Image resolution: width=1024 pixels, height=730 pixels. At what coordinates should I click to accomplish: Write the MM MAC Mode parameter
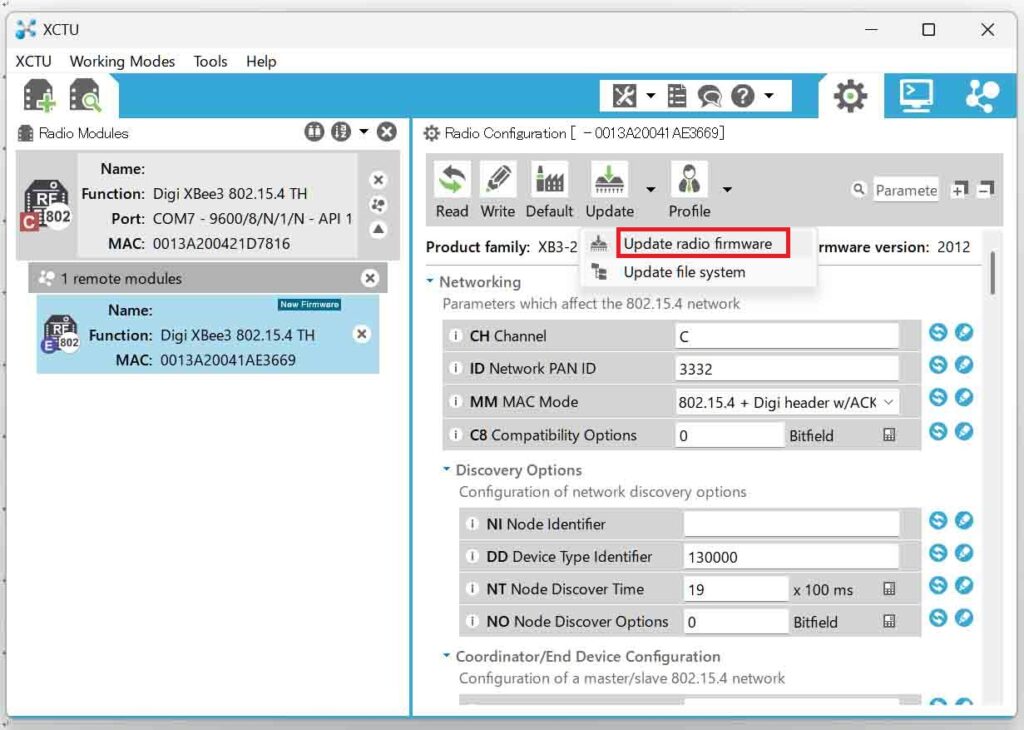point(964,397)
